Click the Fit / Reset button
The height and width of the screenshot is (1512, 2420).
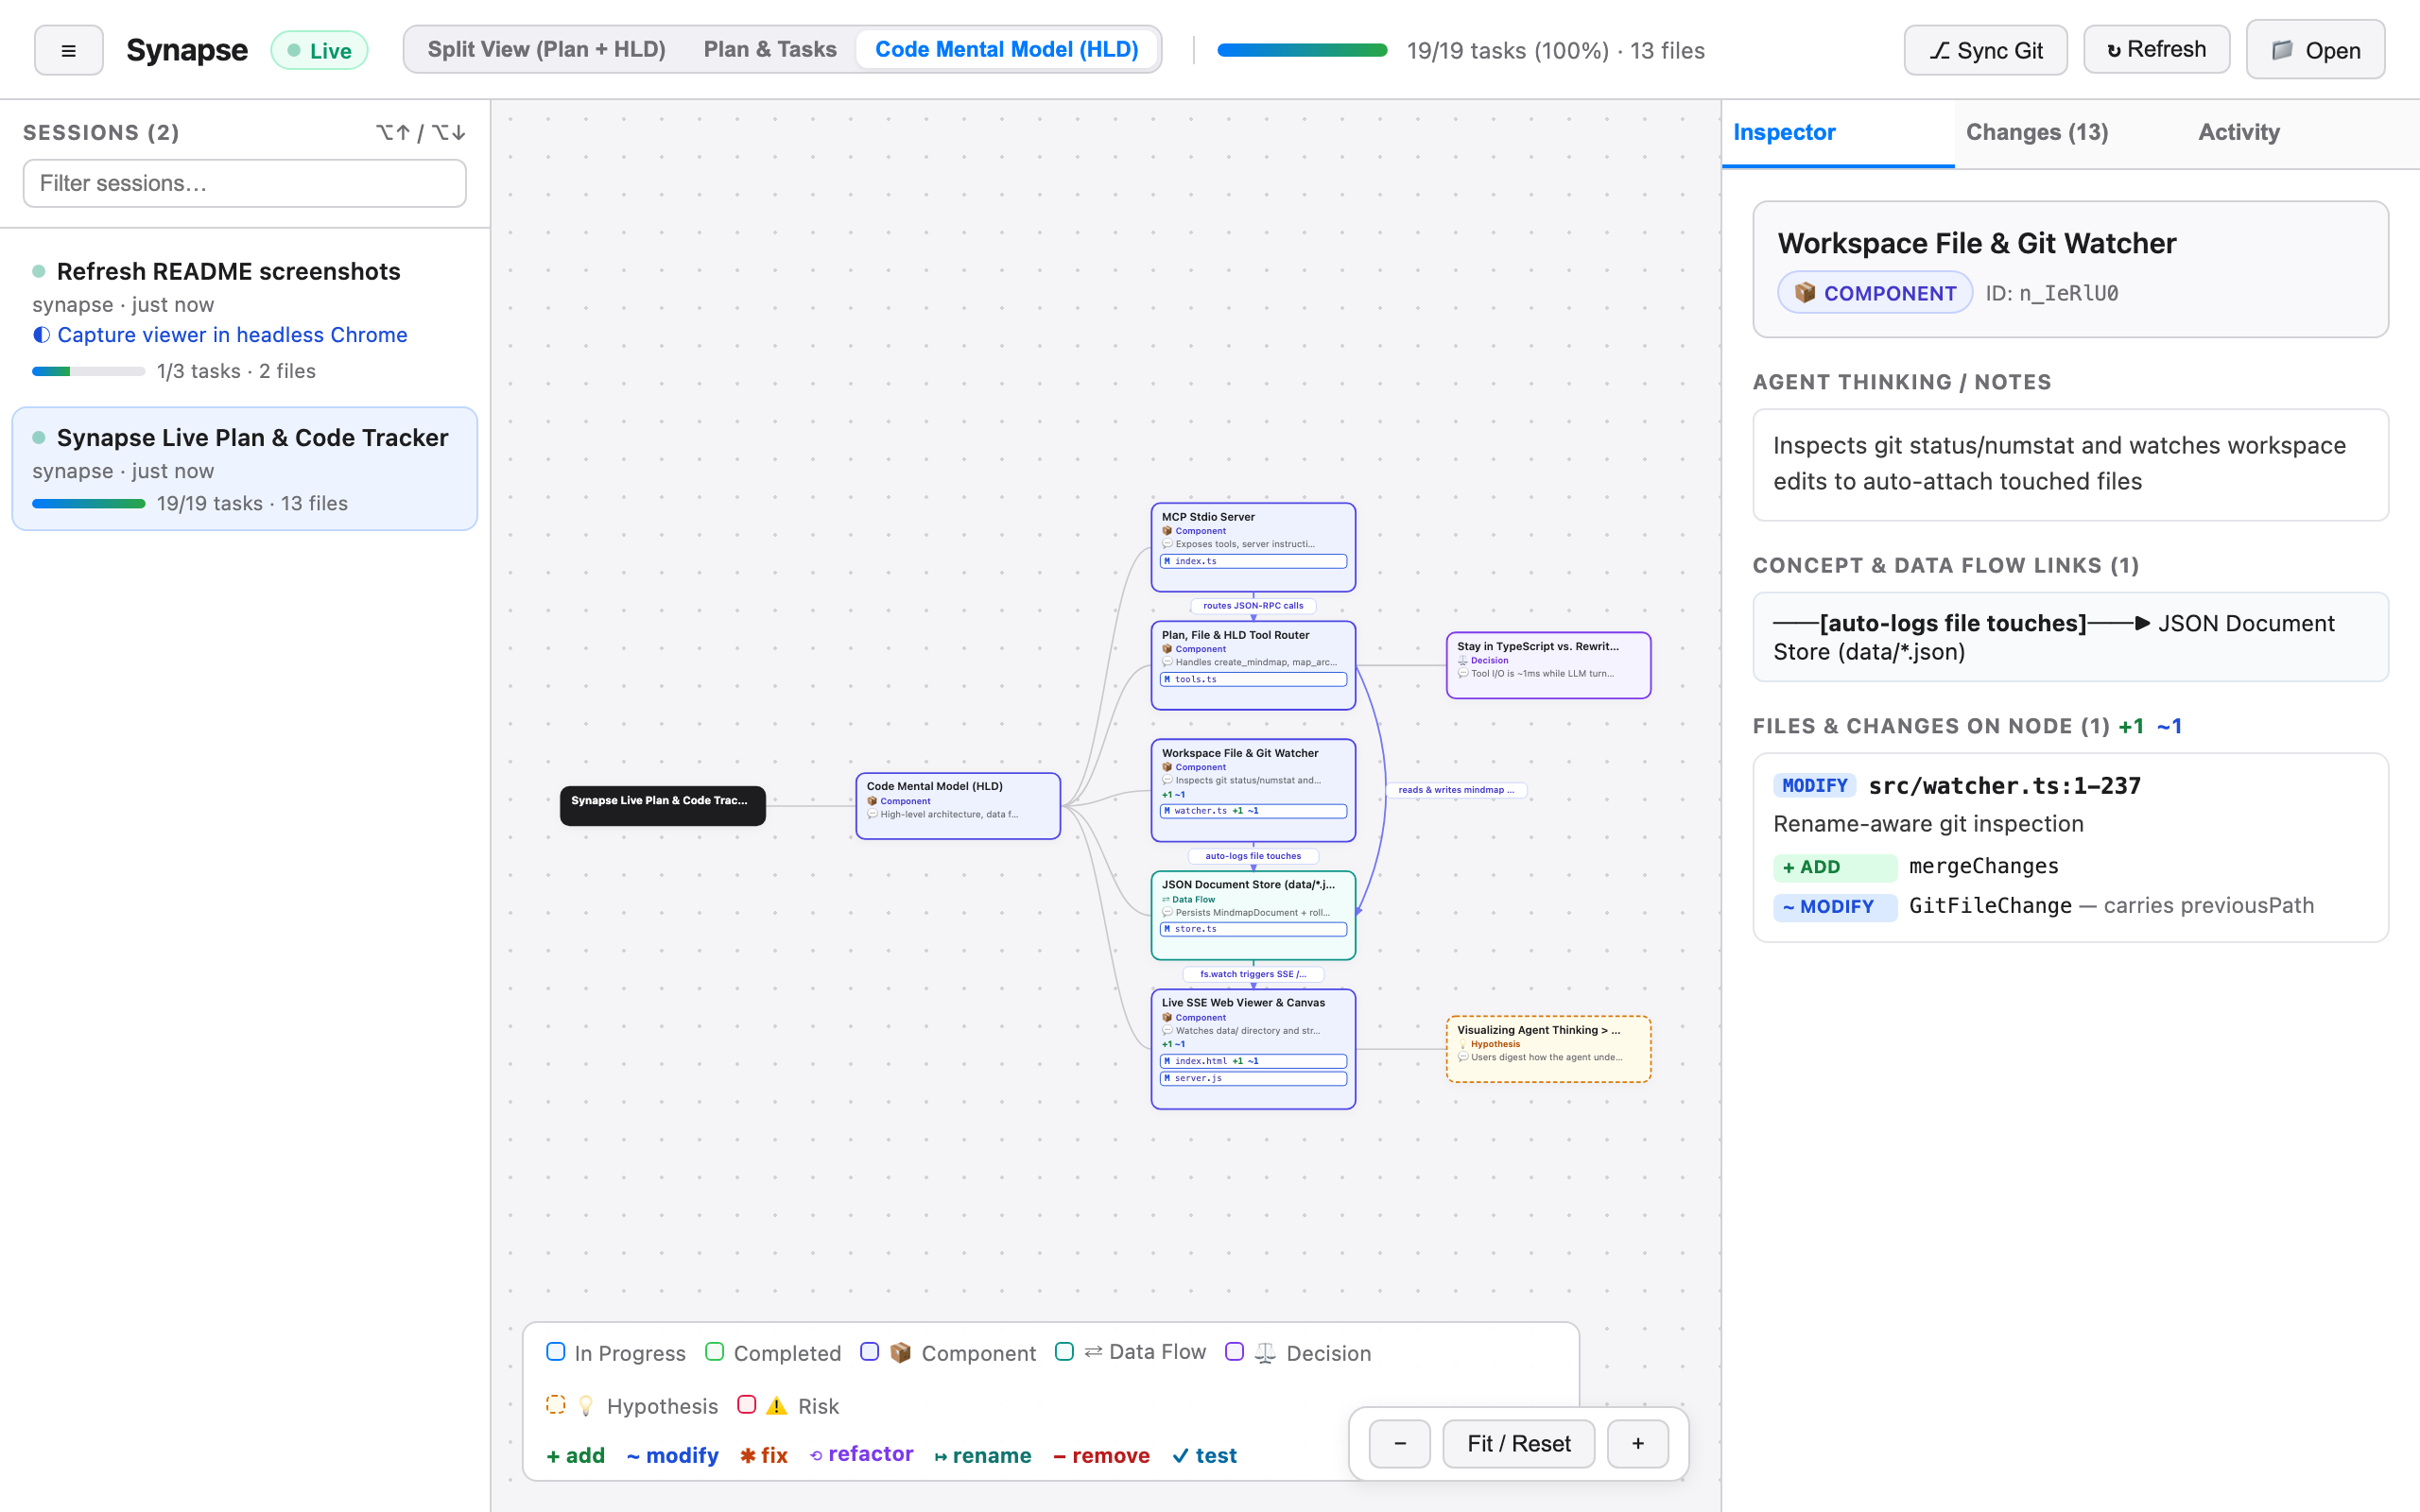(x=1518, y=1443)
